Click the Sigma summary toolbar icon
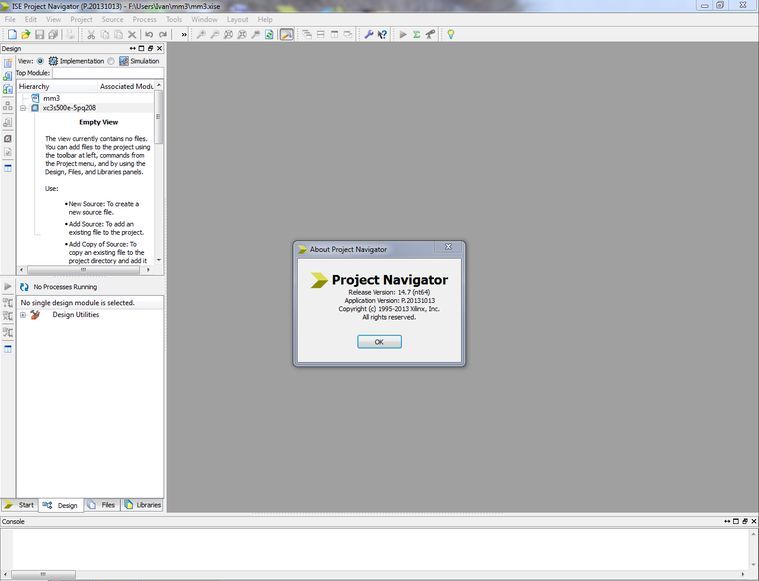Screen dimensions: 759x581 416,34
